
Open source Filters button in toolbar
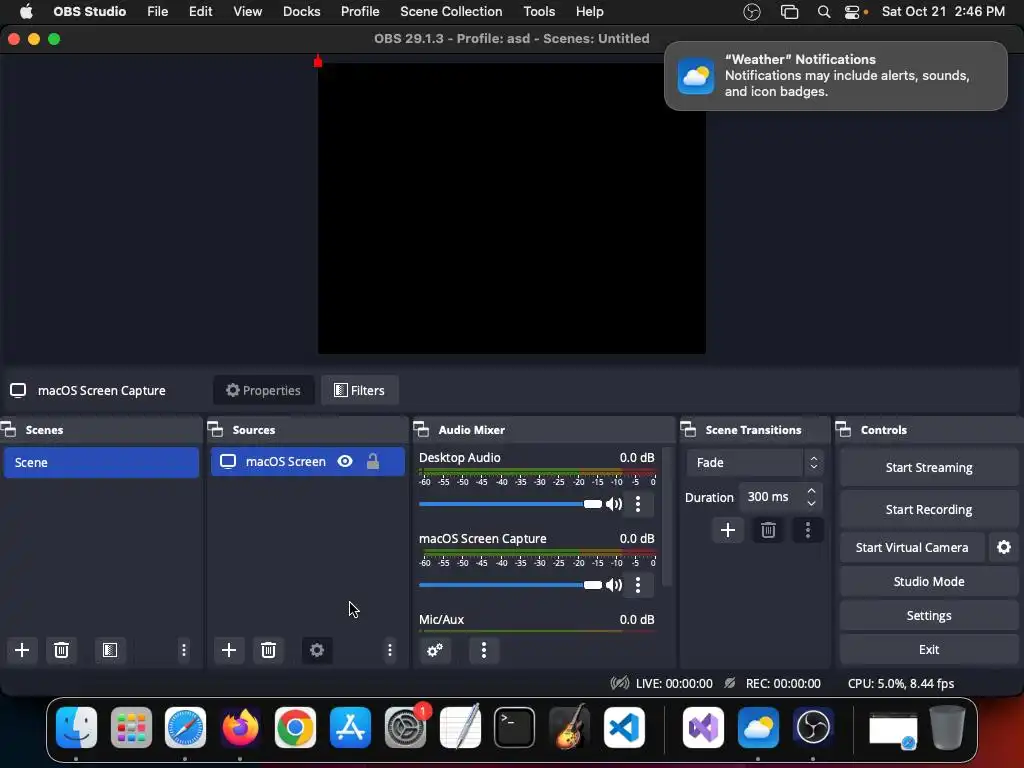click(359, 391)
